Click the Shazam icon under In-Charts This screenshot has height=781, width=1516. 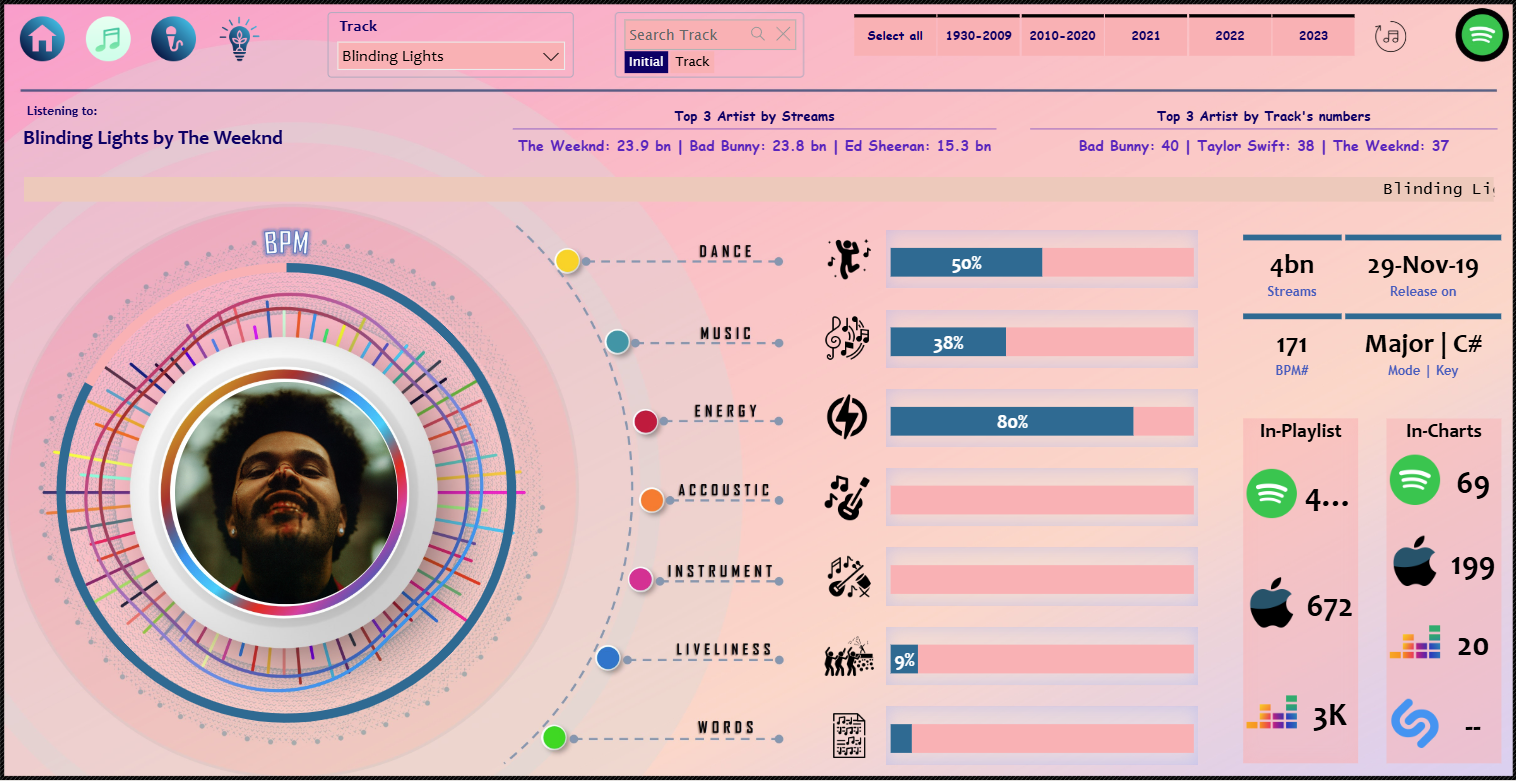[1414, 721]
